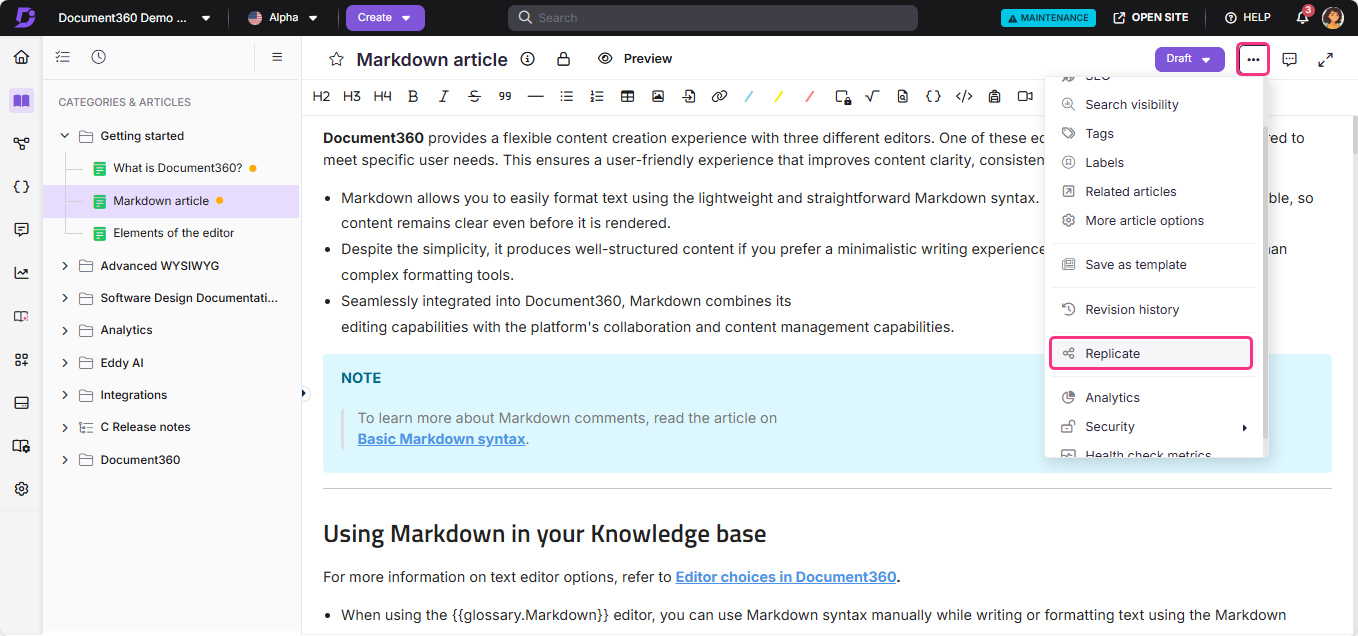The width and height of the screenshot is (1358, 636).
Task: Insert a hyperlink using the link icon
Action: (x=718, y=96)
